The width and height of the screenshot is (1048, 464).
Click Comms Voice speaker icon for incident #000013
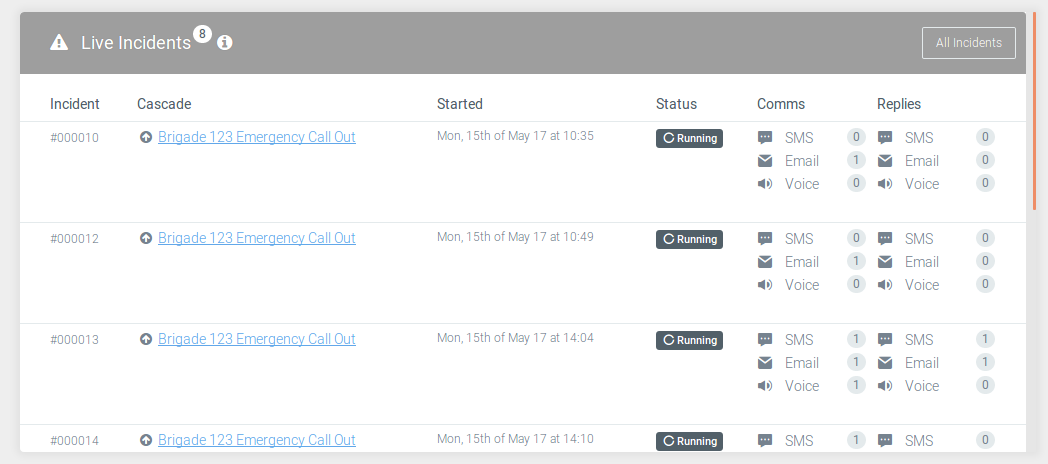point(765,386)
